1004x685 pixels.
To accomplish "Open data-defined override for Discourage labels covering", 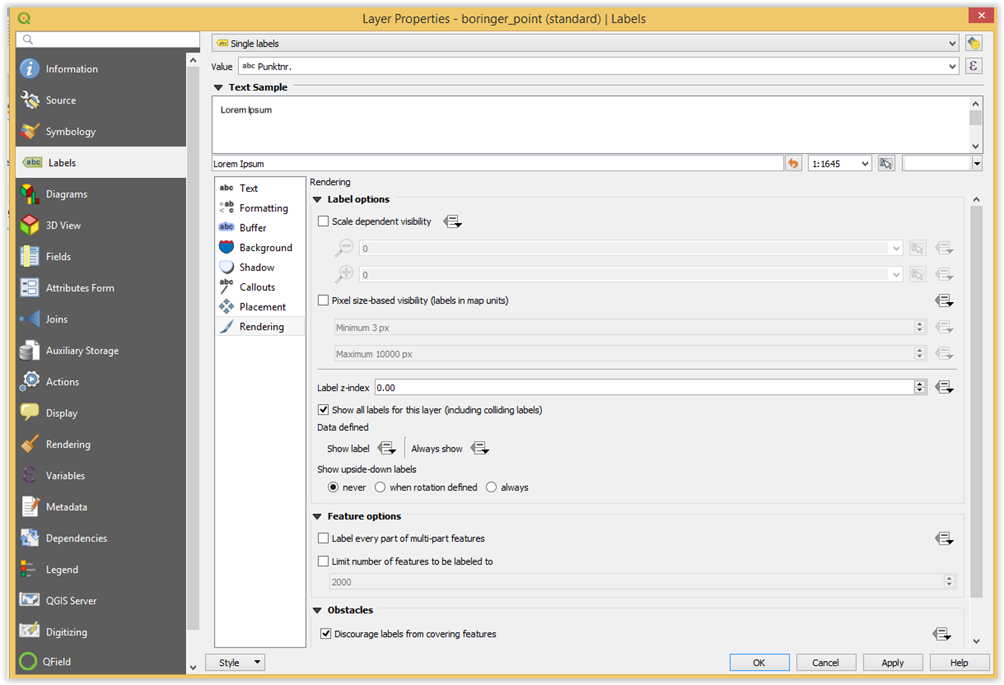I will (x=942, y=634).
